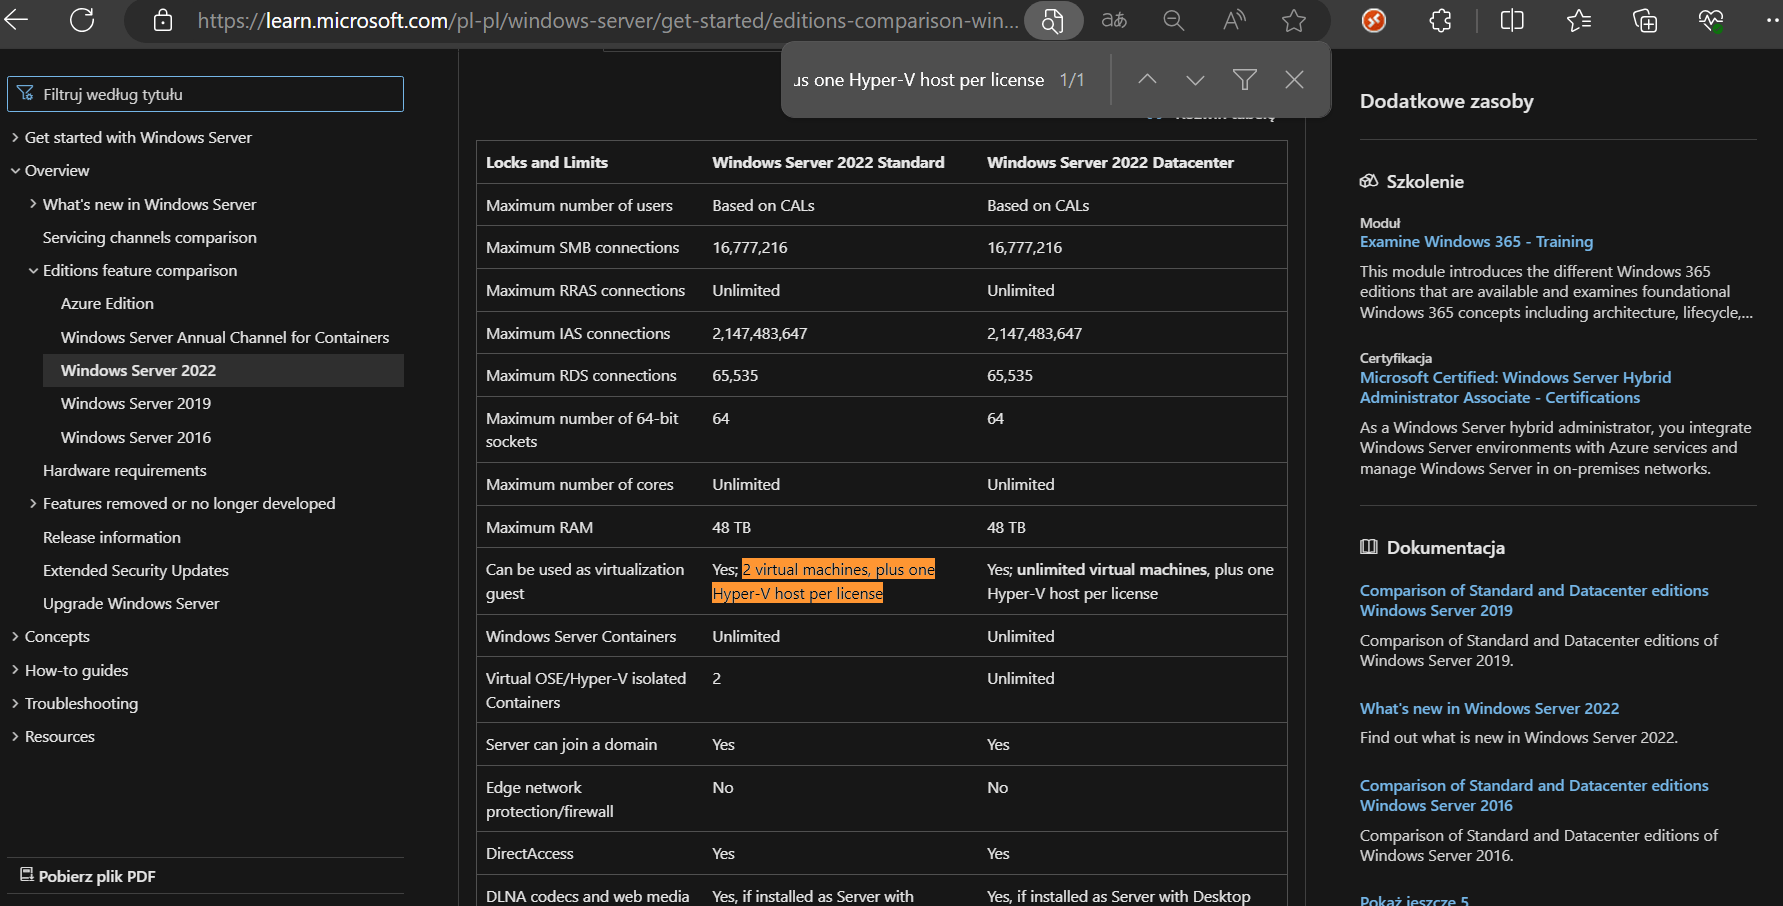1783x906 pixels.
Task: Select Windows Server 2016 sidebar item
Action: (x=136, y=438)
